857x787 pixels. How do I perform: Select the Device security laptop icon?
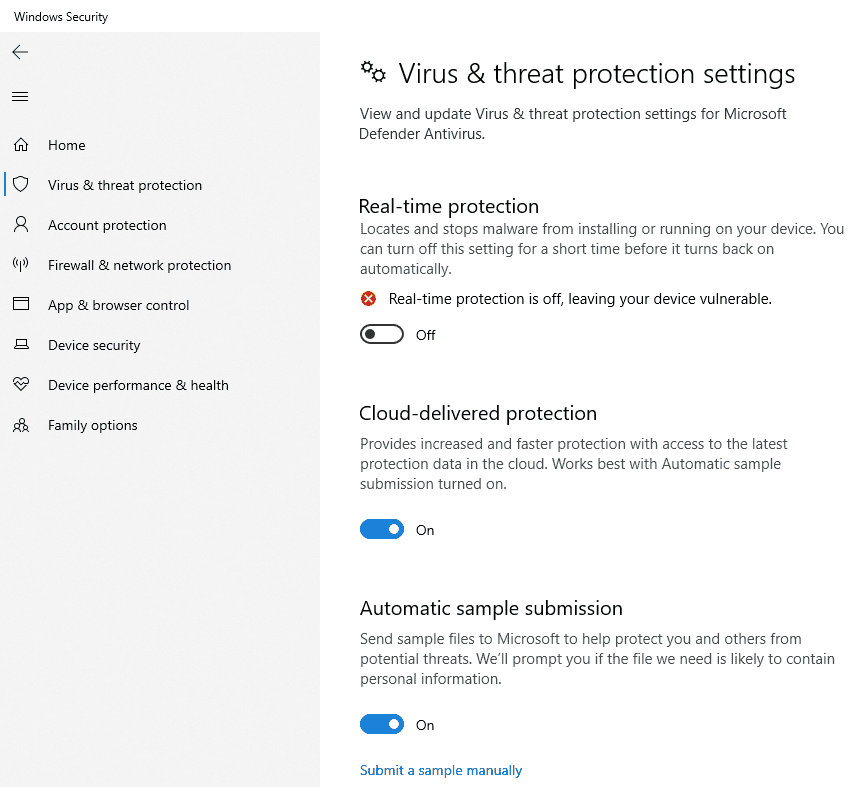click(21, 344)
